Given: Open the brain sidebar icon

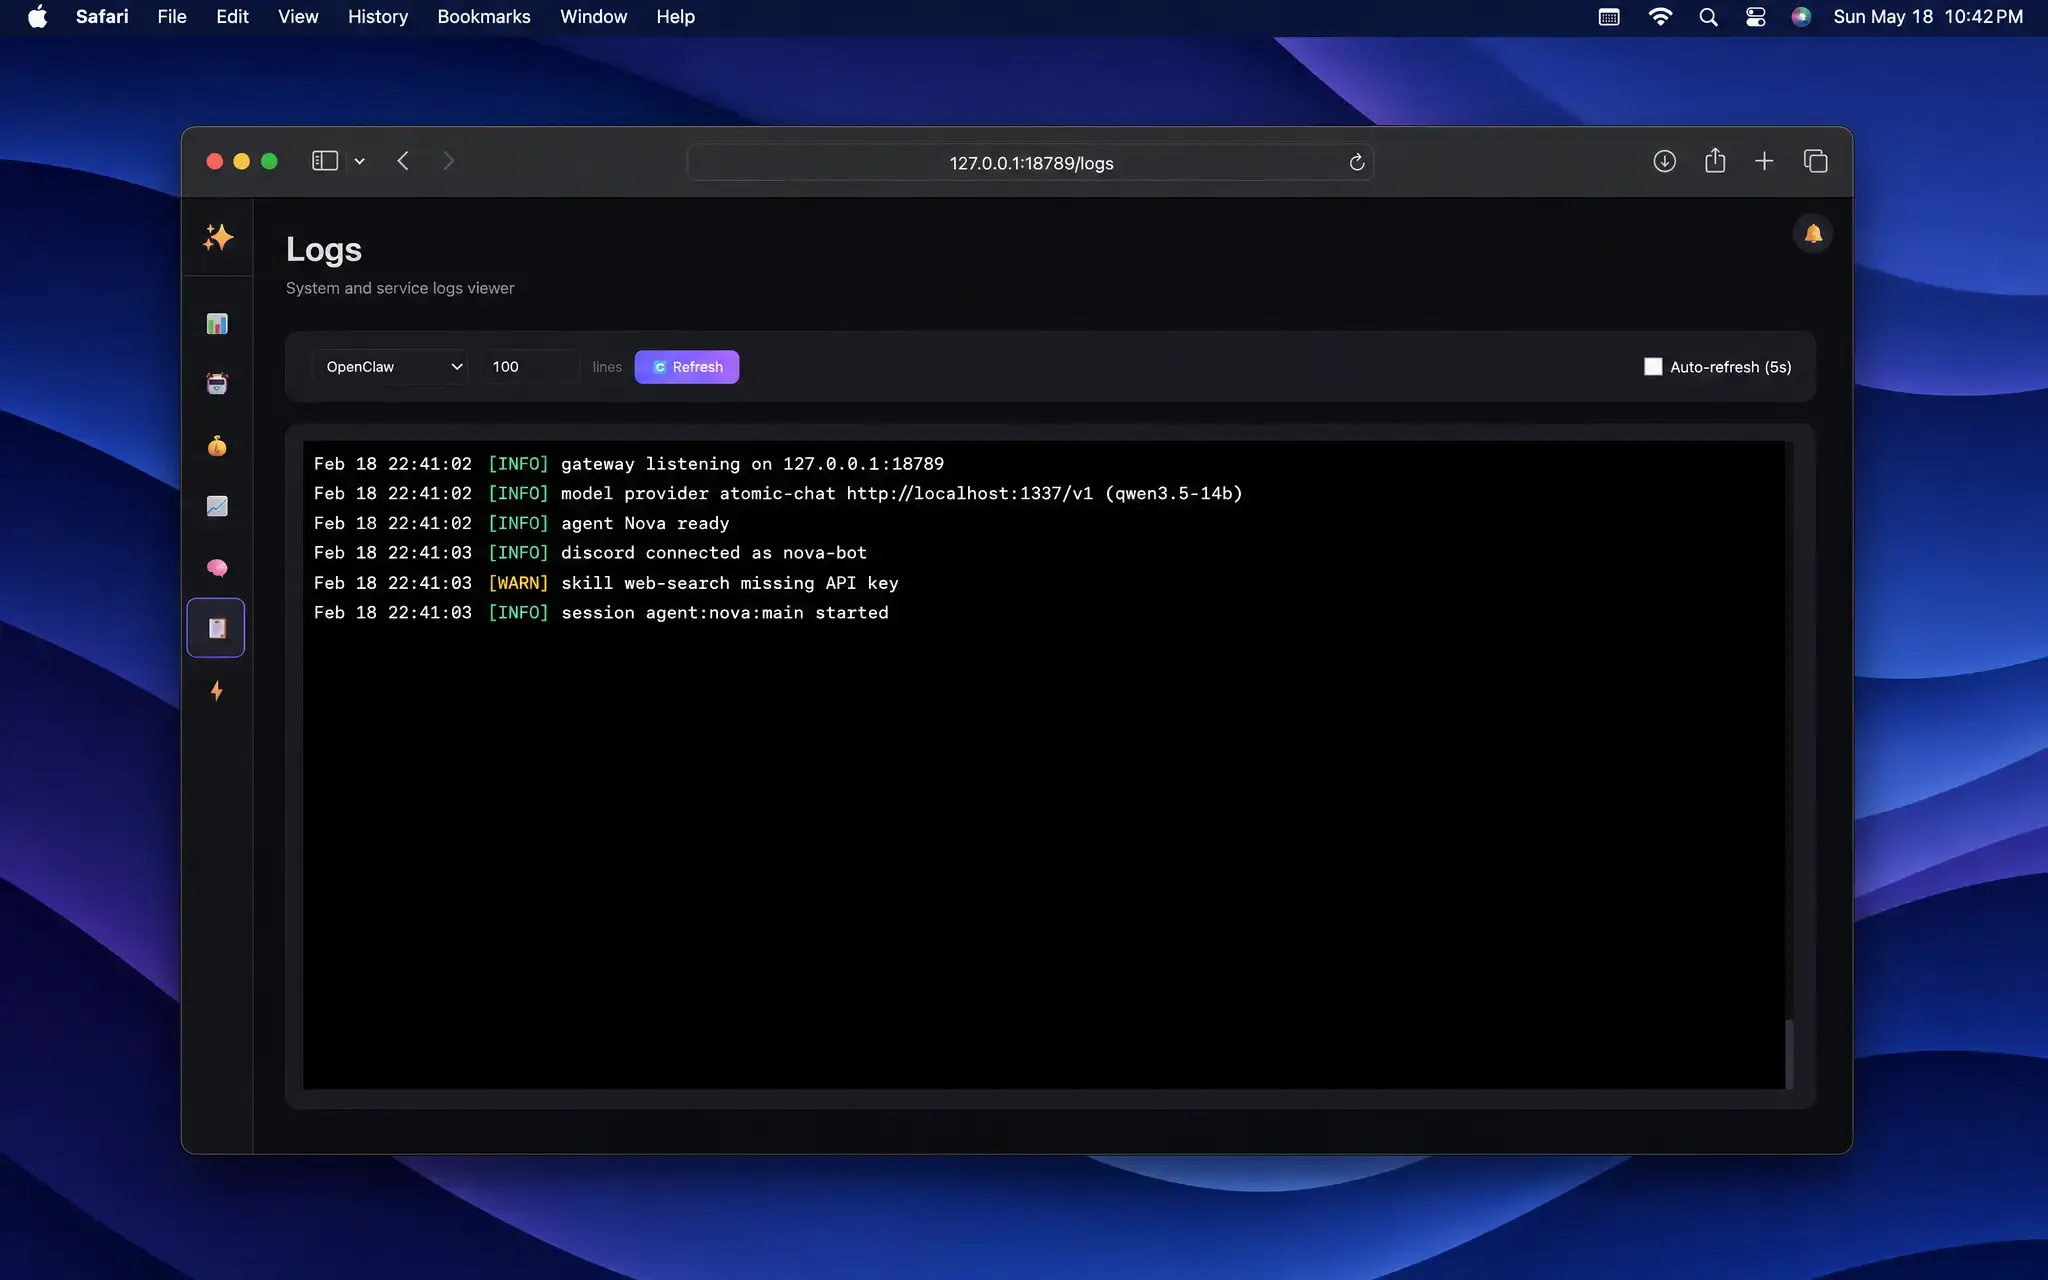Looking at the screenshot, I should pos(217,568).
